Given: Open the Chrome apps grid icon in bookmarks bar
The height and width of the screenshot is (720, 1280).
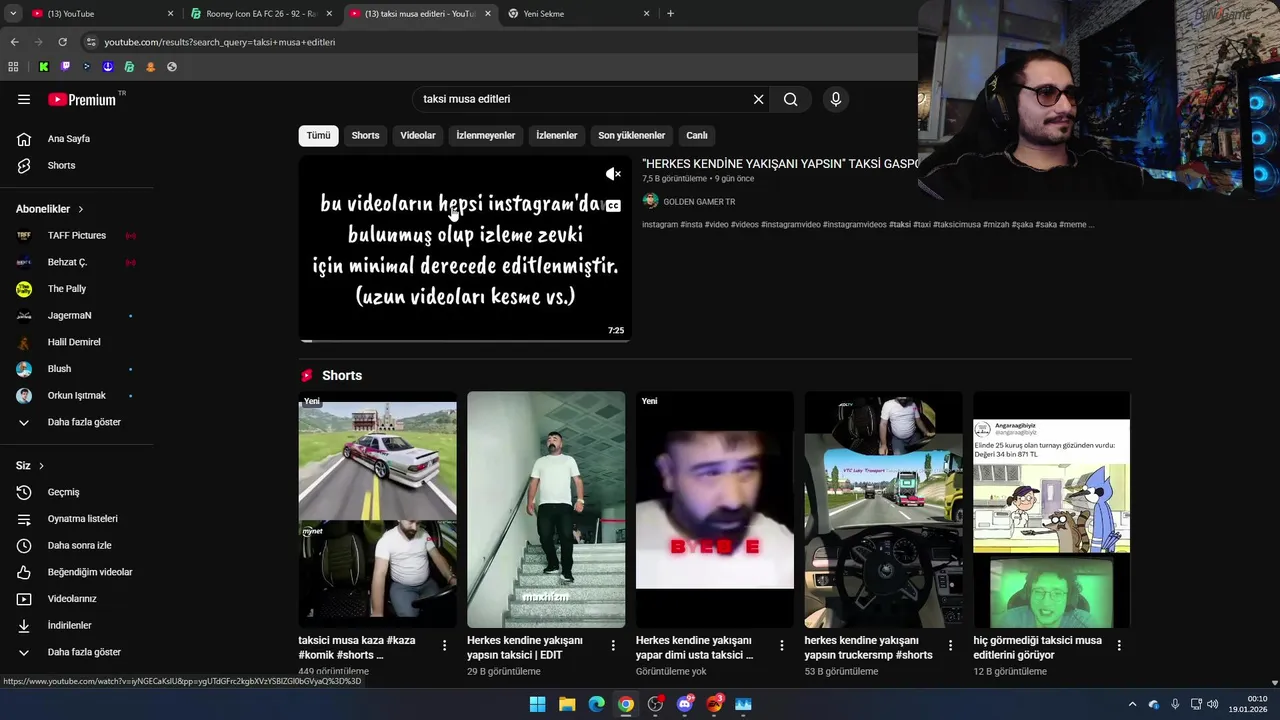Looking at the screenshot, I should click(x=13, y=67).
